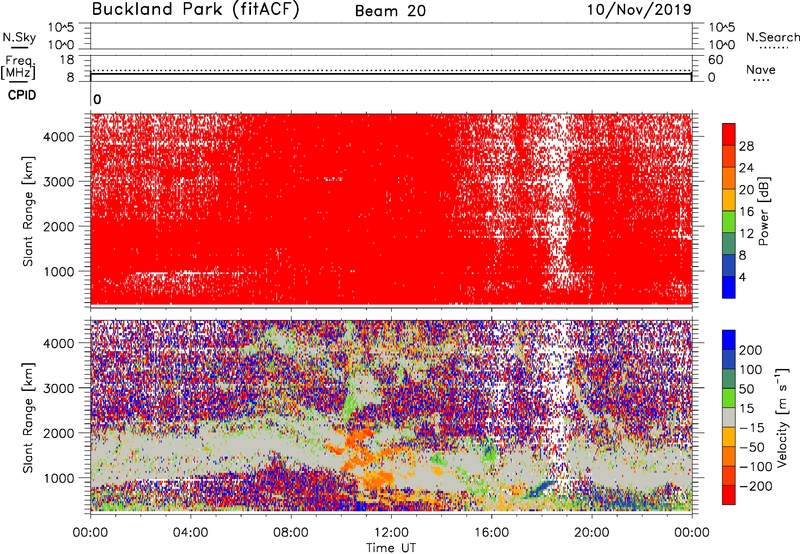Click the blue 200 velocity colorbar segment

[x=729, y=340]
